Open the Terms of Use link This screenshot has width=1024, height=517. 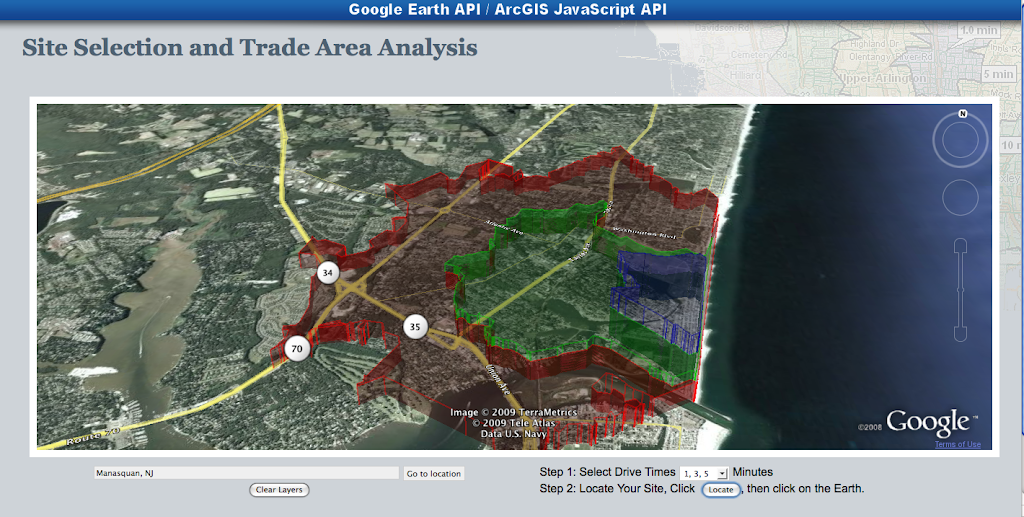[x=957, y=445]
